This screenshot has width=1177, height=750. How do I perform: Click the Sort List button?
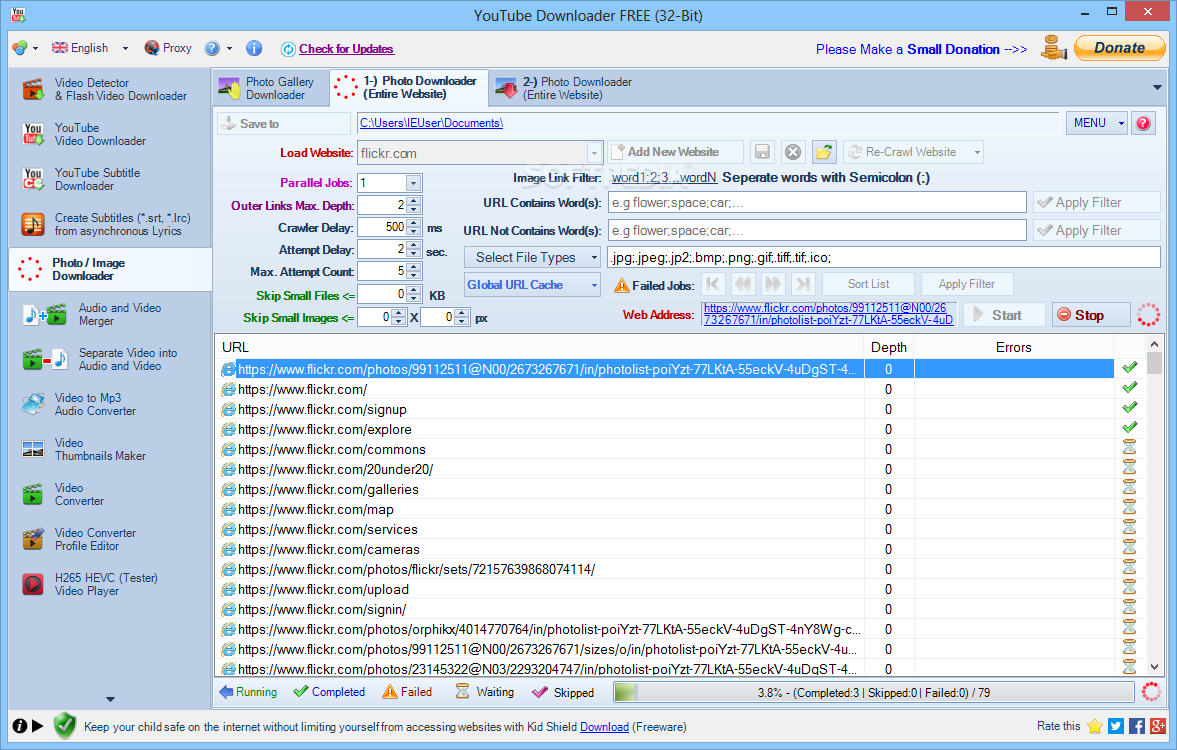point(868,285)
